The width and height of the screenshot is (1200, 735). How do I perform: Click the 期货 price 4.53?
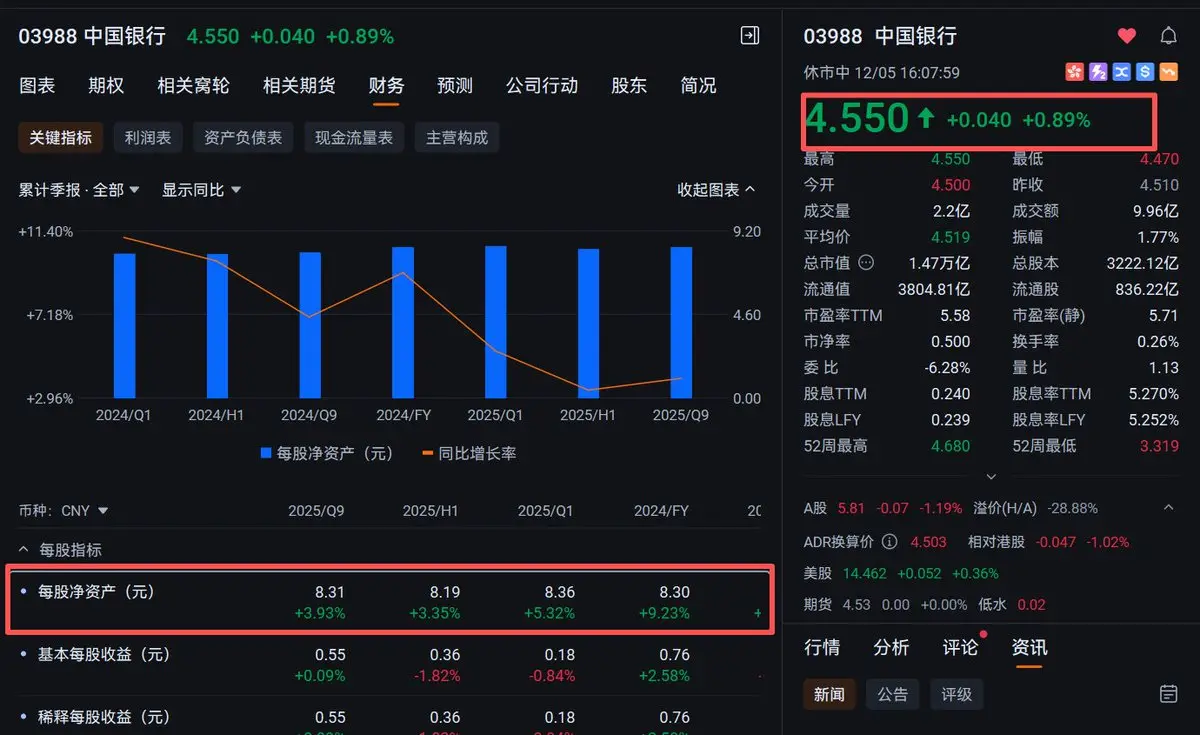[857, 605]
